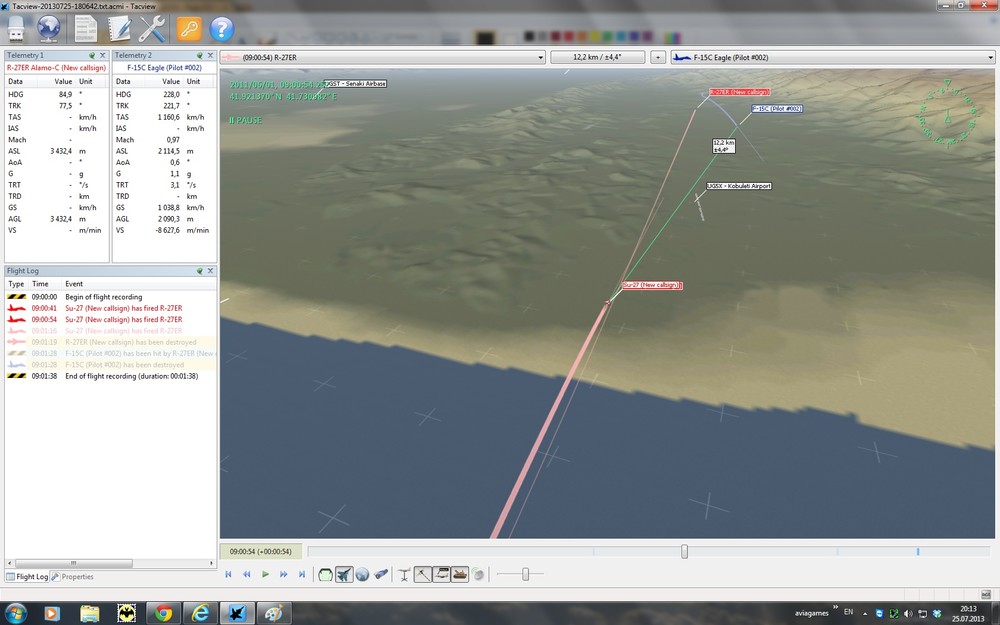
Task: Click the Telemetry 1 panel green pin icon
Action: 92,55
